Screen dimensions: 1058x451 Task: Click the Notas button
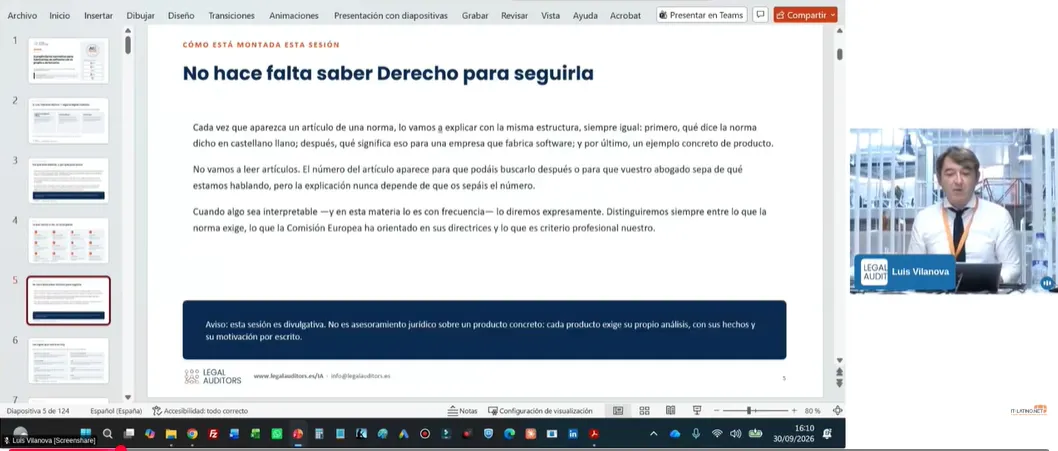463,410
